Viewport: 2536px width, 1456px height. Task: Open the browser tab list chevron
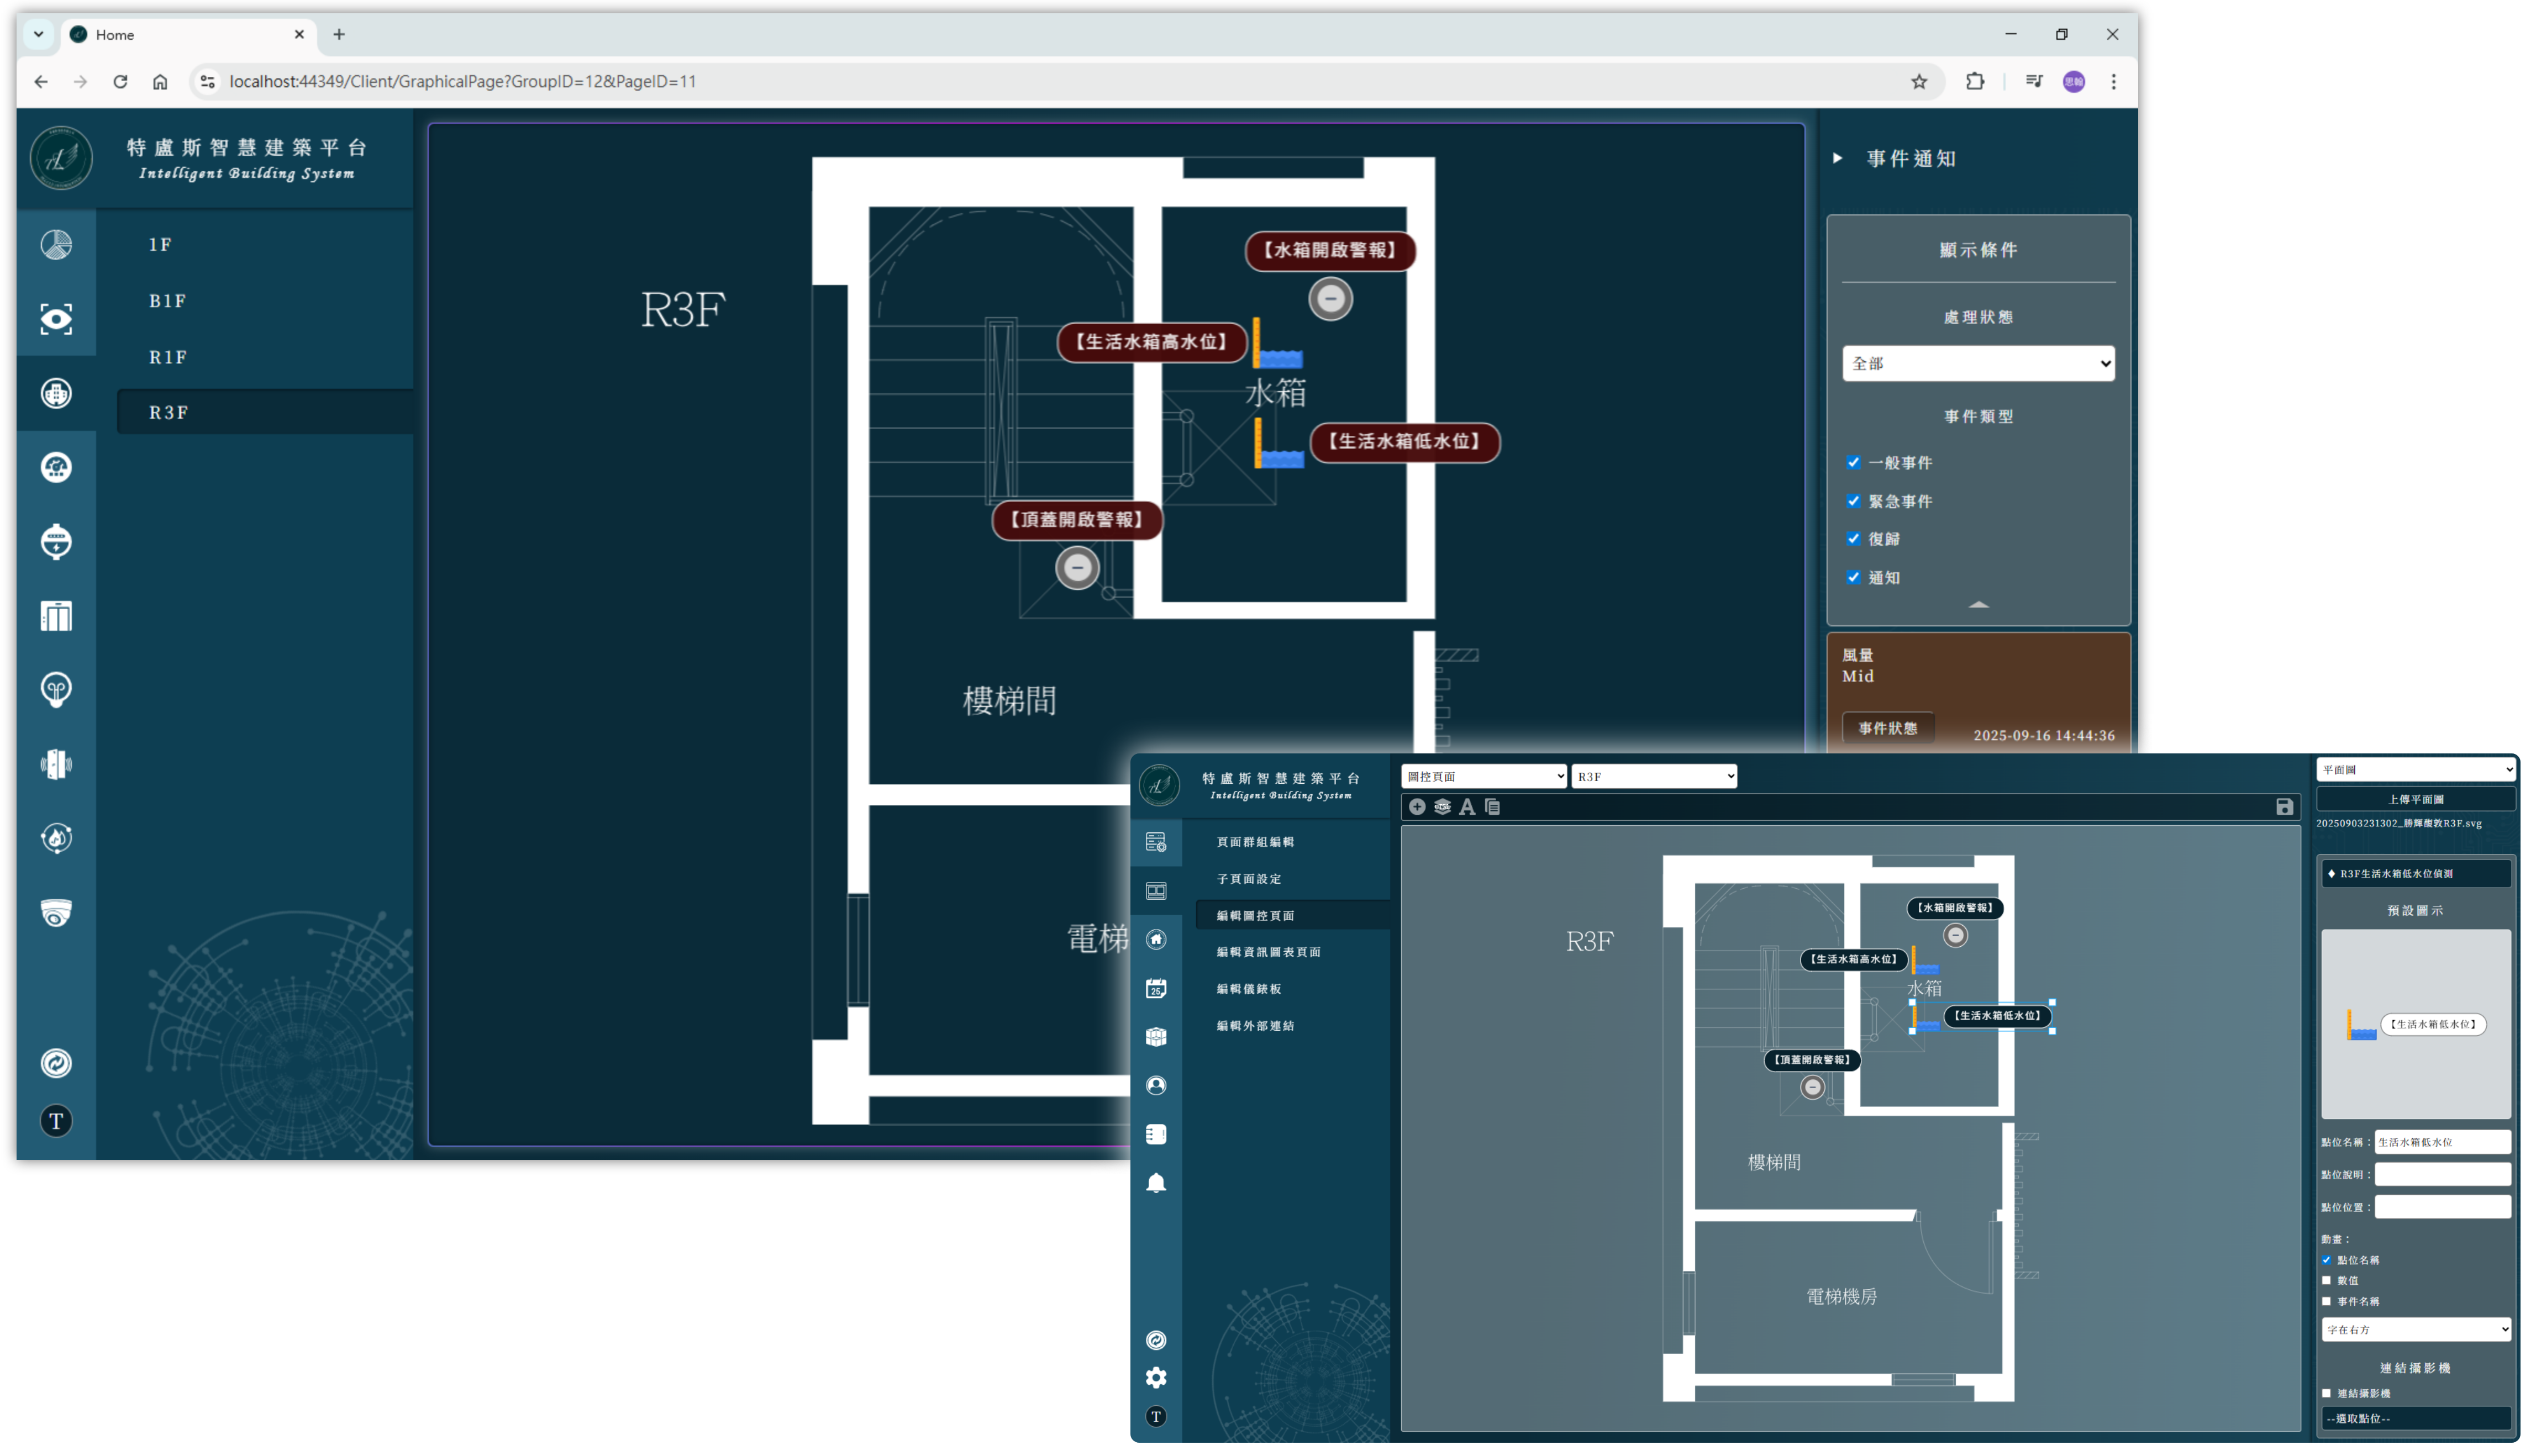pyautogui.click(x=38, y=34)
